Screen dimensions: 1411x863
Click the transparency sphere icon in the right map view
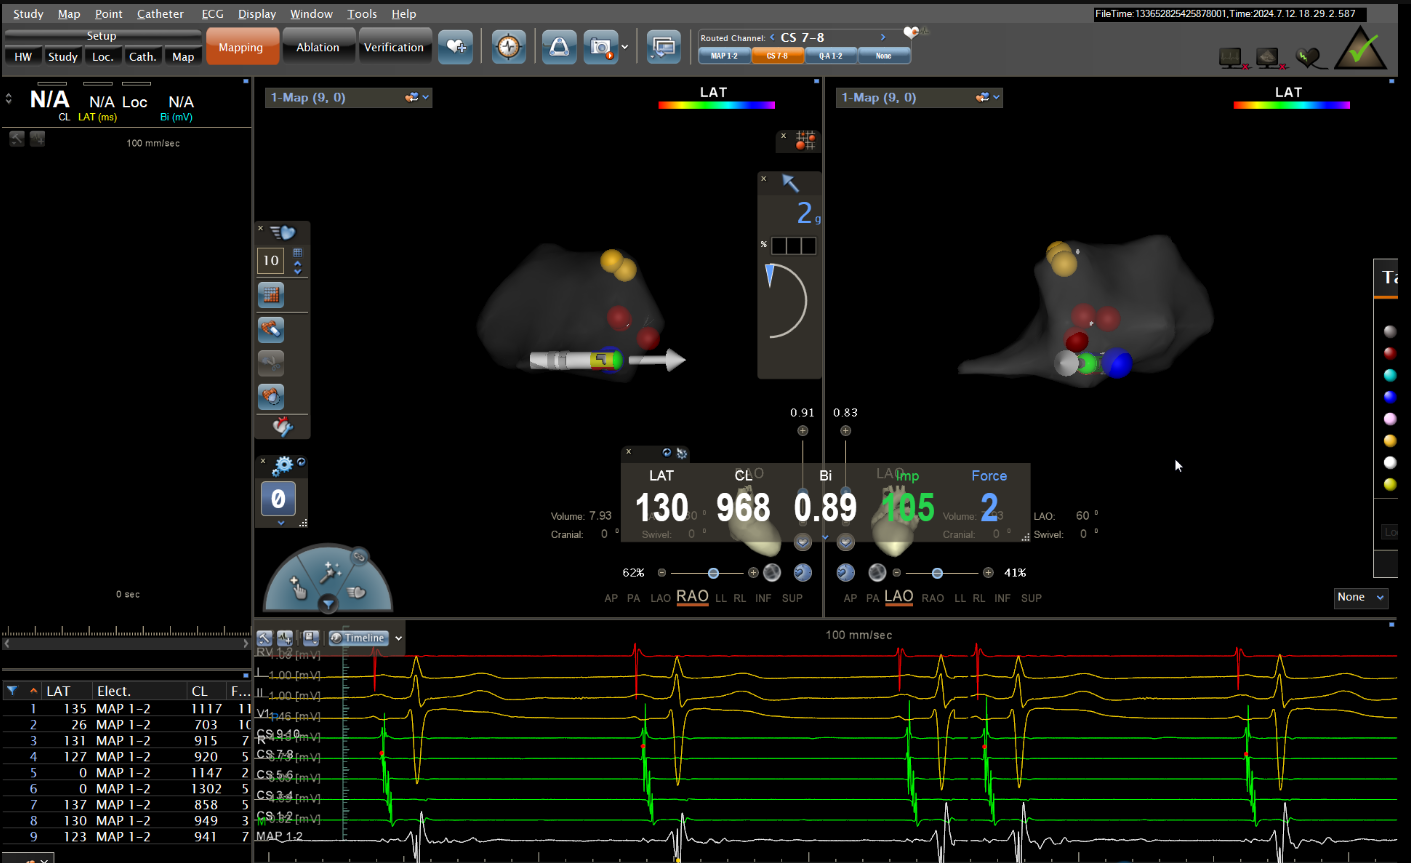877,572
